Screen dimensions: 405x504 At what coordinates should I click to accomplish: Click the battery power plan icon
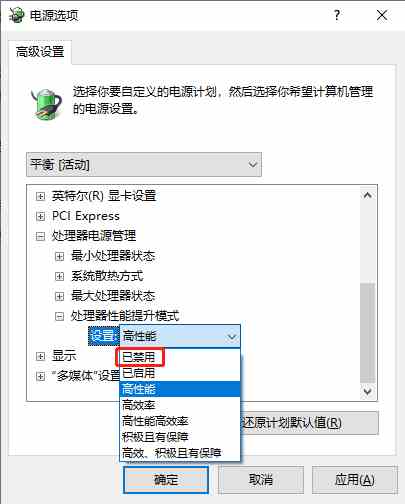coord(47,104)
